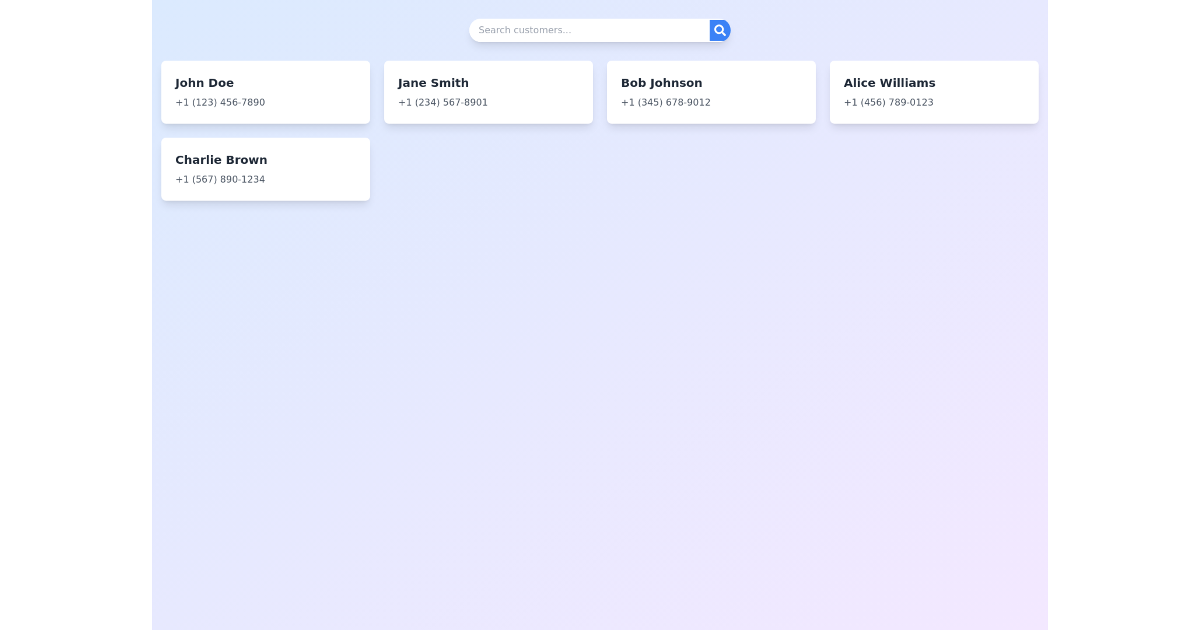Image resolution: width=1200 pixels, height=630 pixels.
Task: Select the Bob Johnson contact card
Action: tap(711, 92)
